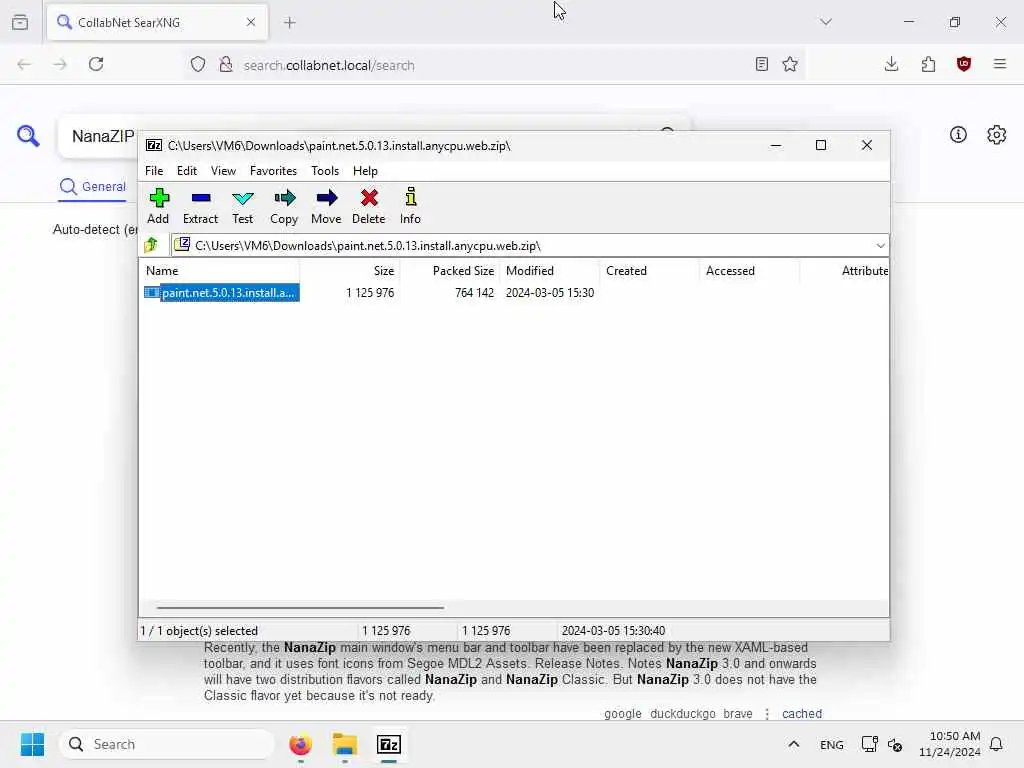Go forward in Firefox
1024x768 pixels.
click(x=60, y=64)
